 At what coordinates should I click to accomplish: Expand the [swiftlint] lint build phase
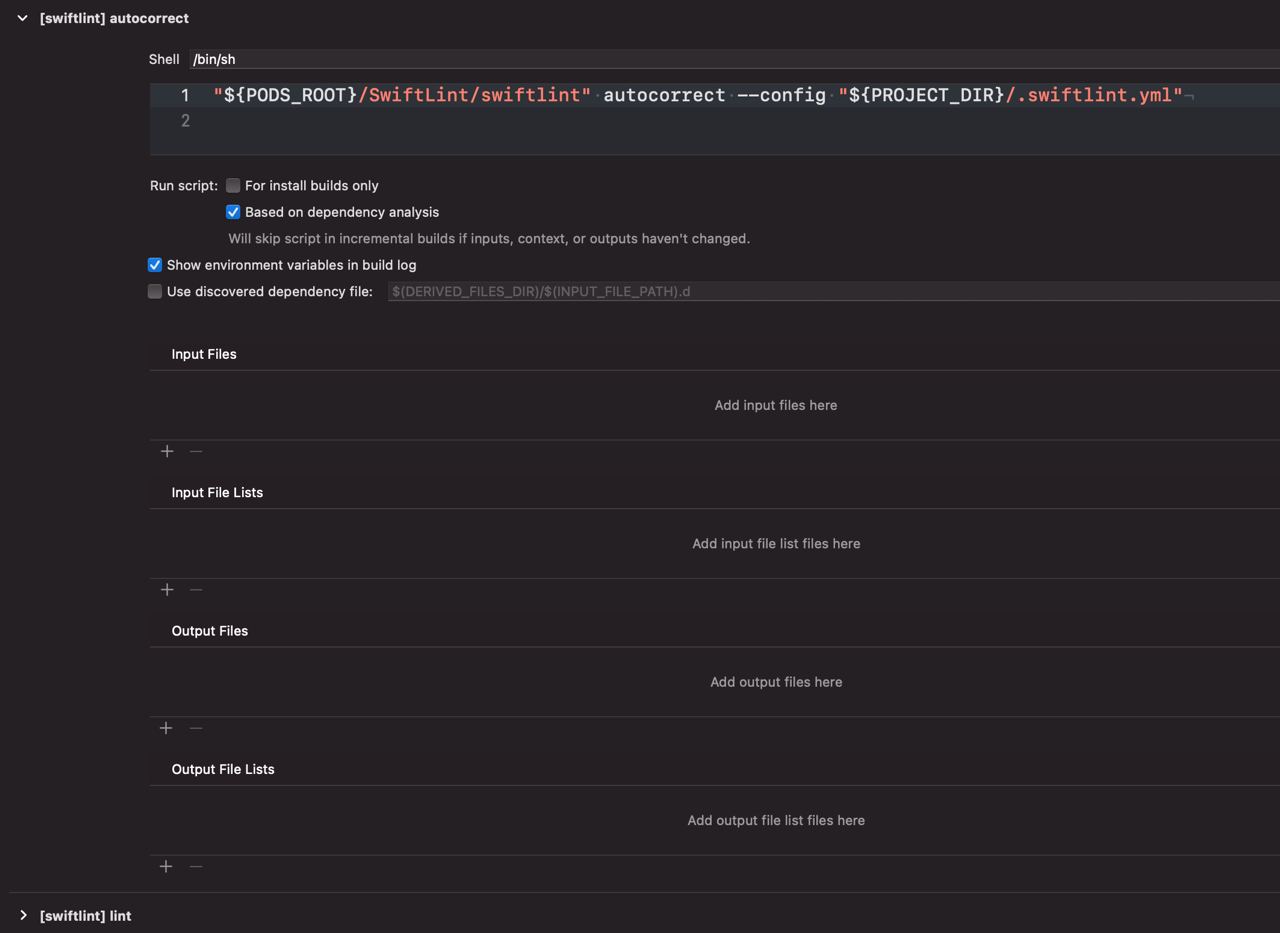(23, 915)
